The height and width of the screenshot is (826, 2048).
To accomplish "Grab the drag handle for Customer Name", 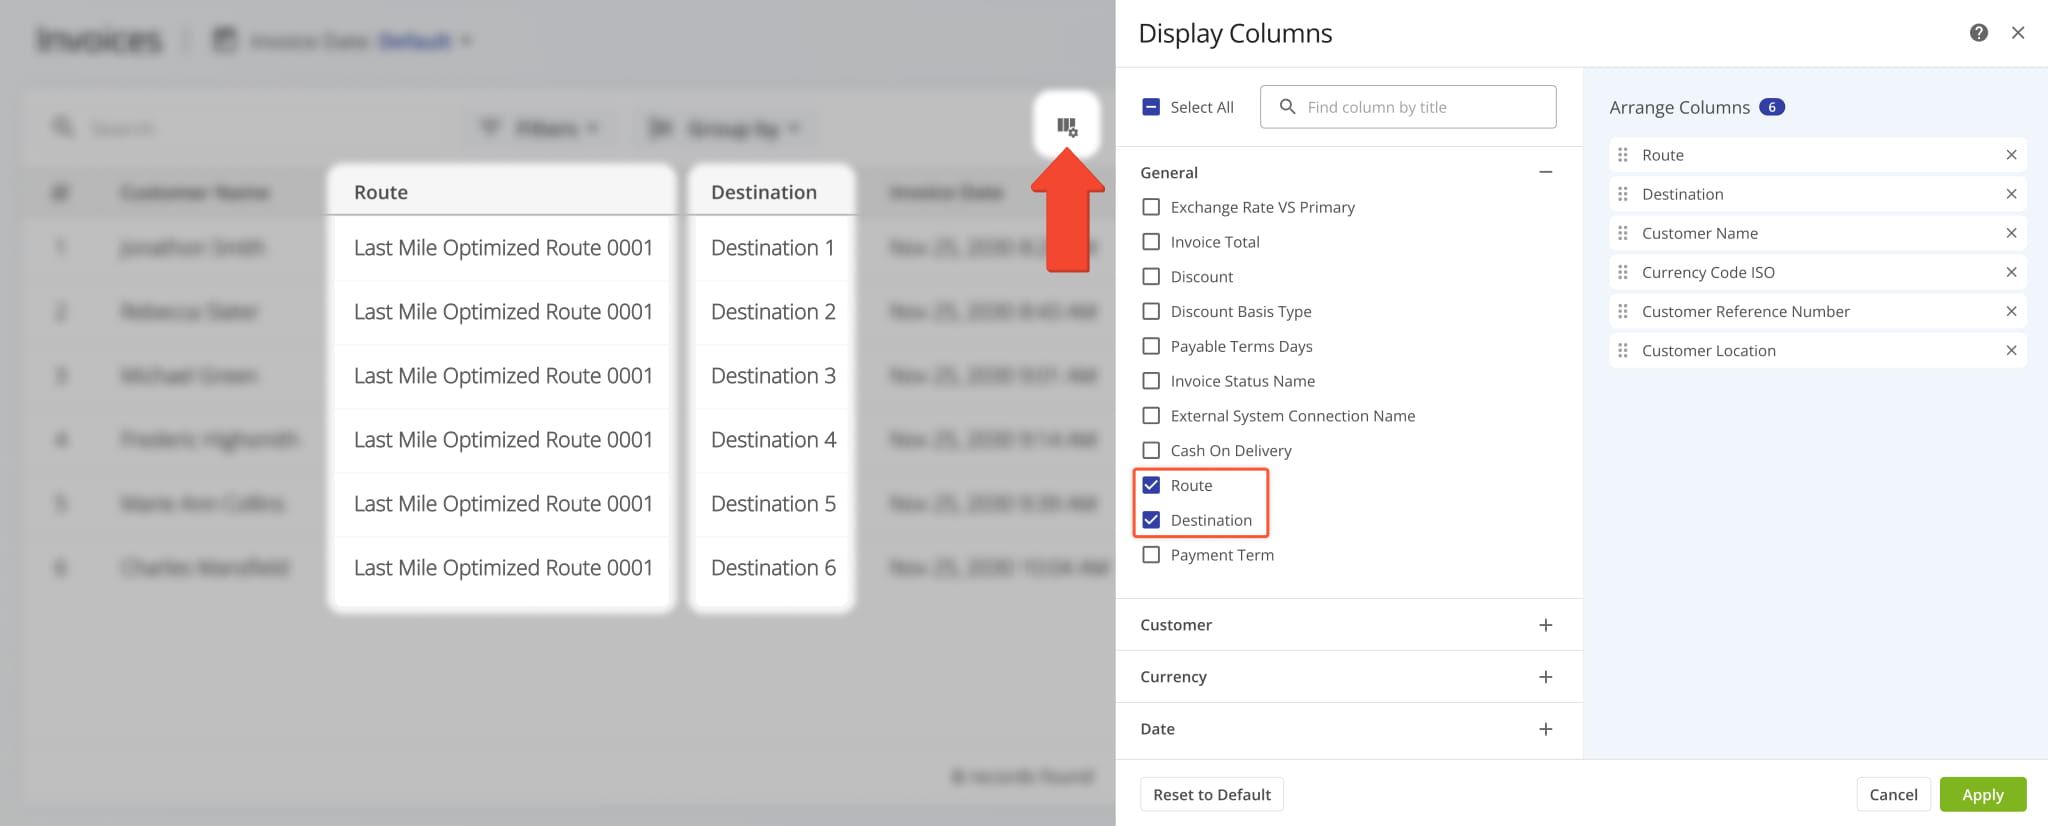I will (x=1623, y=233).
